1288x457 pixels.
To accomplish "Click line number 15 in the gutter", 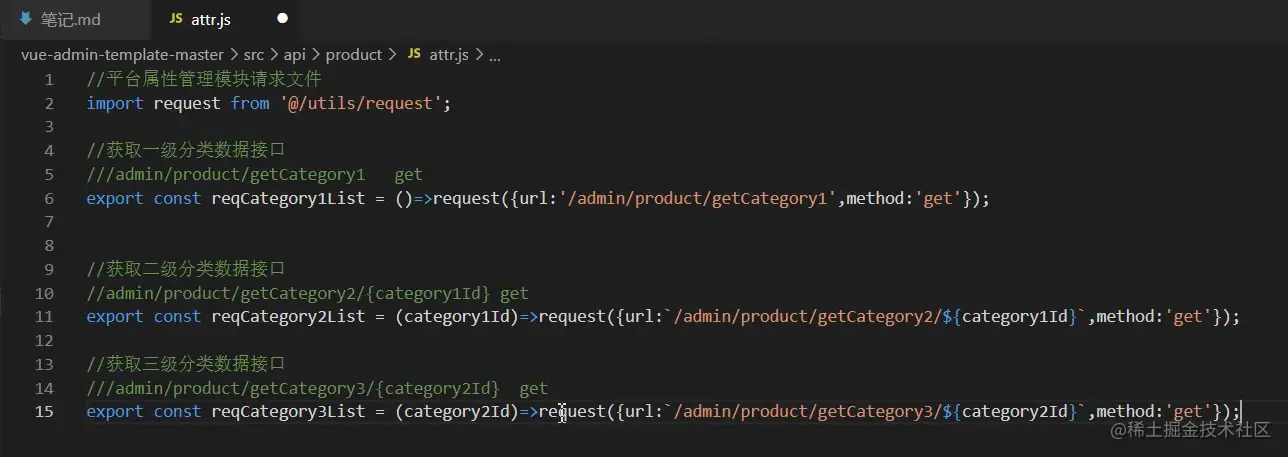I will pos(44,411).
